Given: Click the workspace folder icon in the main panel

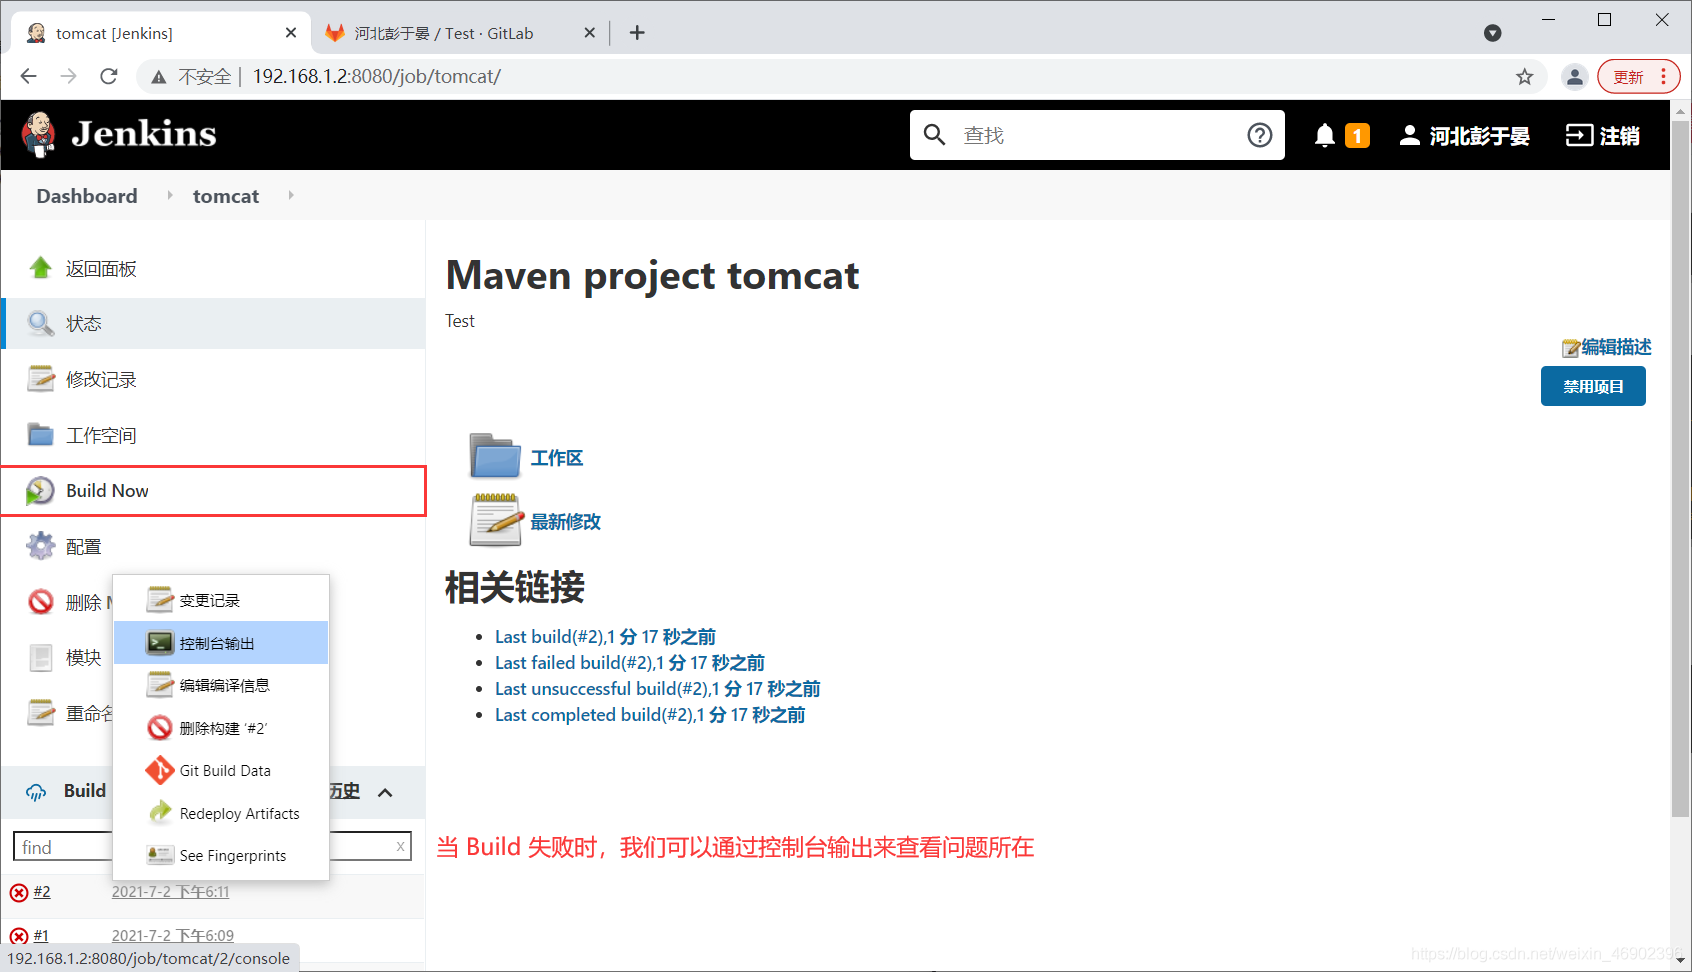Looking at the screenshot, I should 495,457.
